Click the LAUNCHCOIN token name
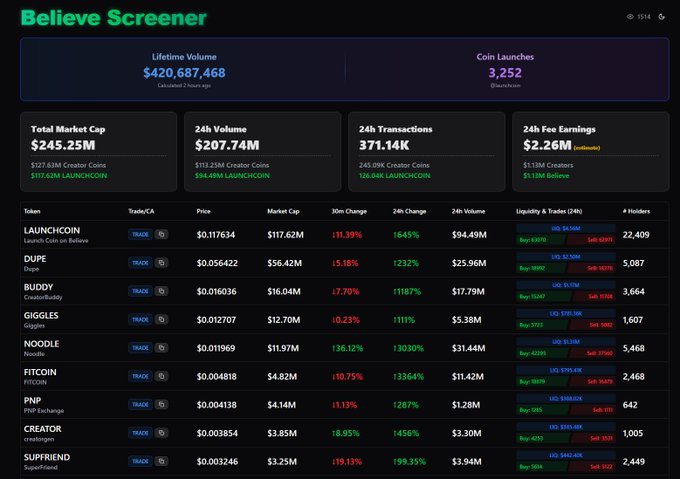 (x=52, y=230)
